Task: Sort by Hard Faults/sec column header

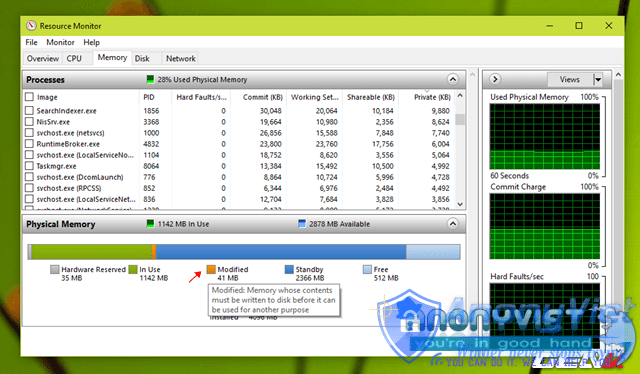Action: click(x=201, y=97)
